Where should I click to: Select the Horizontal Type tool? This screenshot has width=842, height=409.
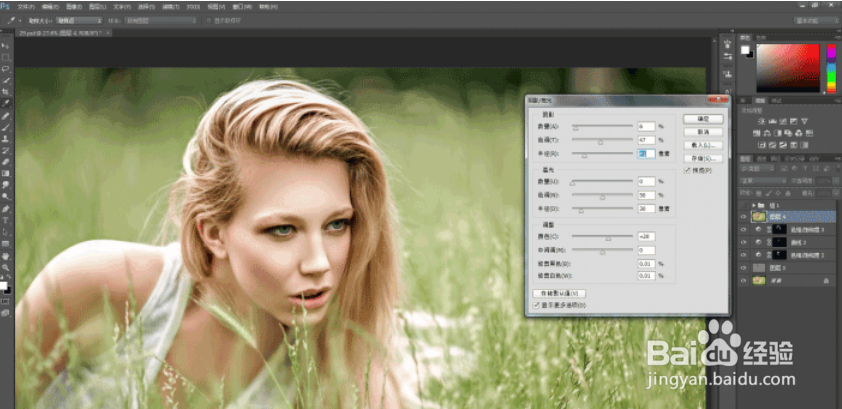click(5, 221)
